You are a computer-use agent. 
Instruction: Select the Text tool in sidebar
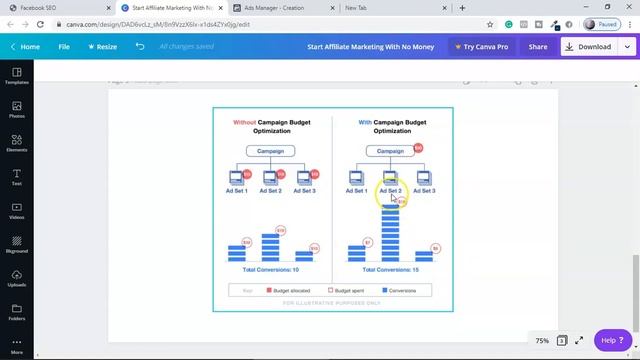(x=17, y=178)
